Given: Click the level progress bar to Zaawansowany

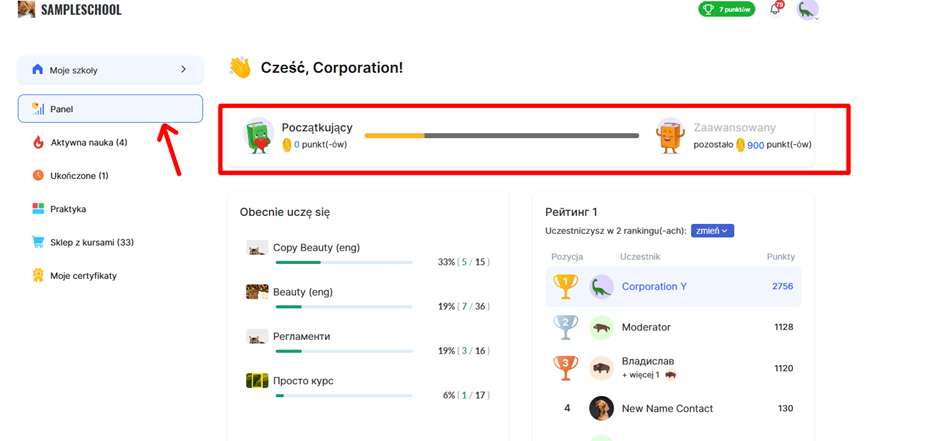Looking at the screenshot, I should point(501,136).
